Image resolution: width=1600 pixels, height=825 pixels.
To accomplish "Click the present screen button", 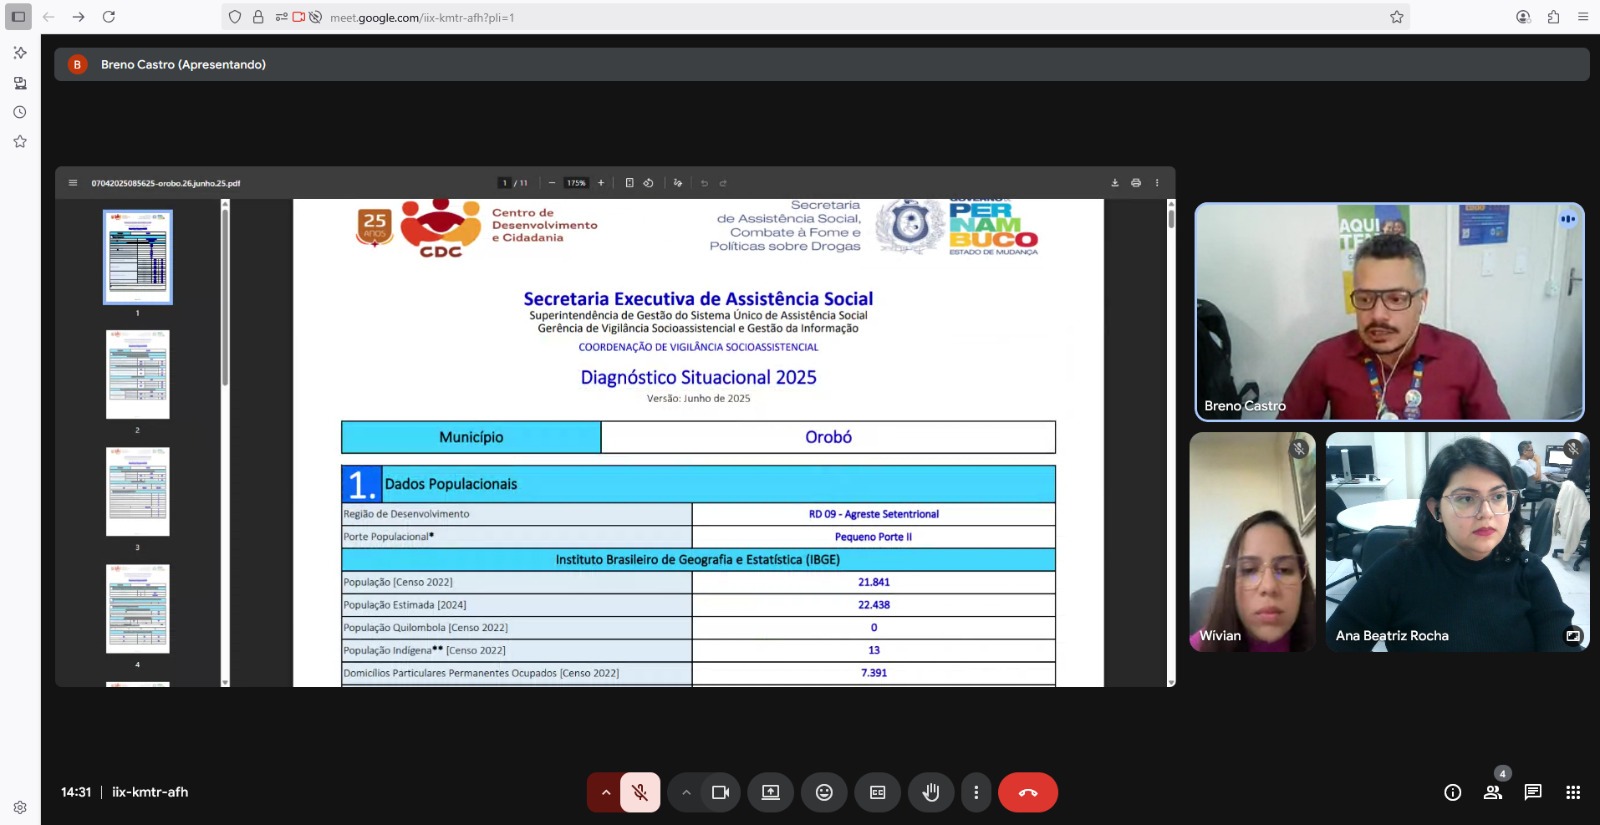I will (x=770, y=792).
